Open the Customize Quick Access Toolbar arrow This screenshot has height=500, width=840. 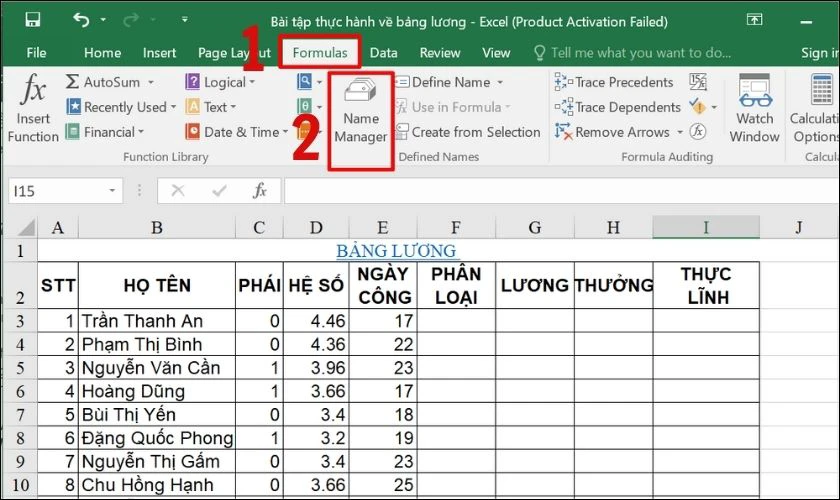pos(184,20)
